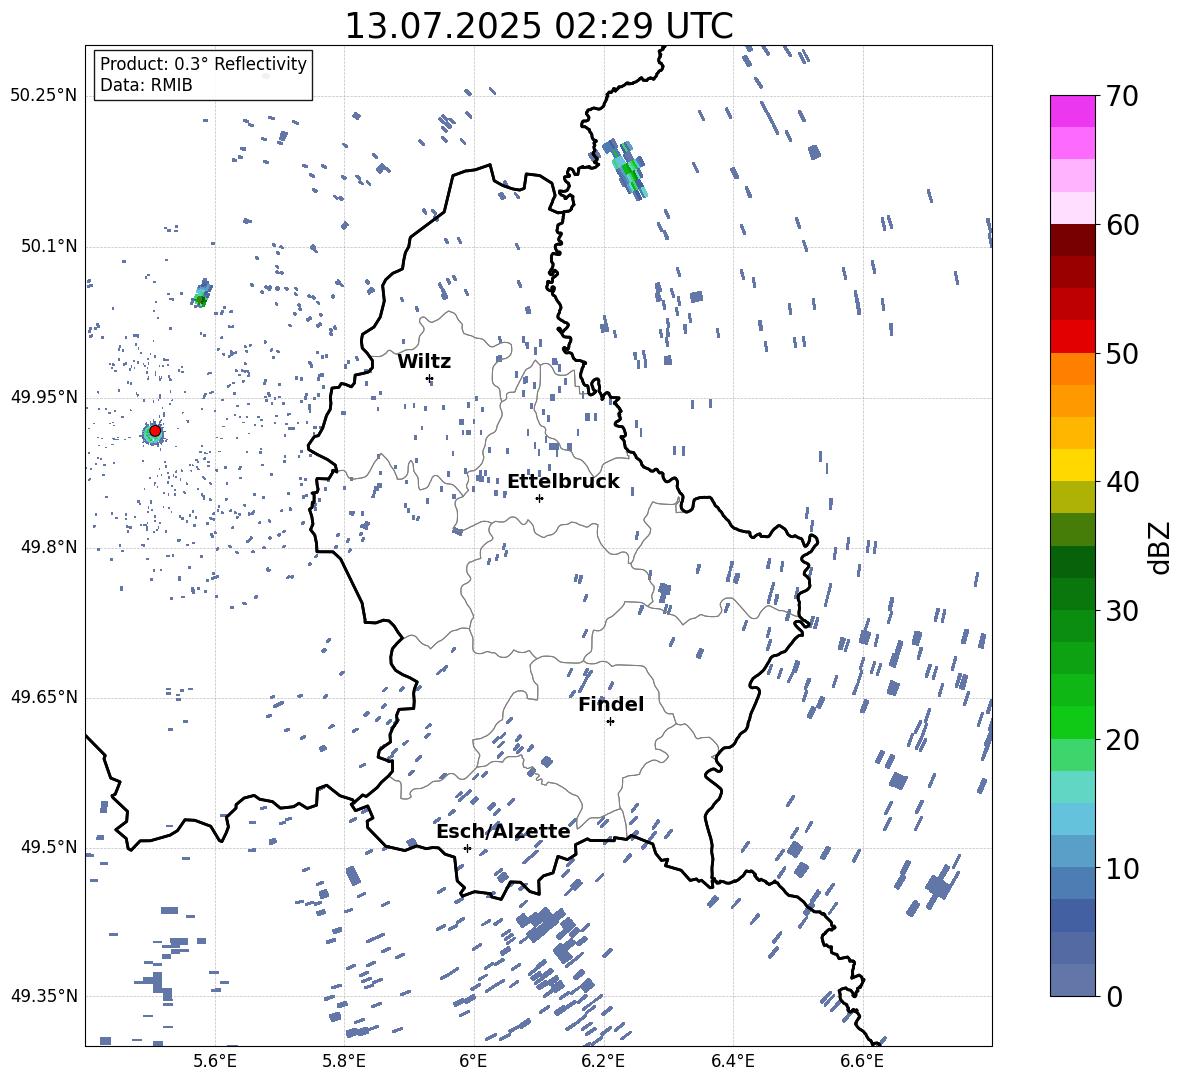Viewport: 1184px width, 1081px height.
Task: Click the 6.6°E longitude label
Action: (x=862, y=1061)
